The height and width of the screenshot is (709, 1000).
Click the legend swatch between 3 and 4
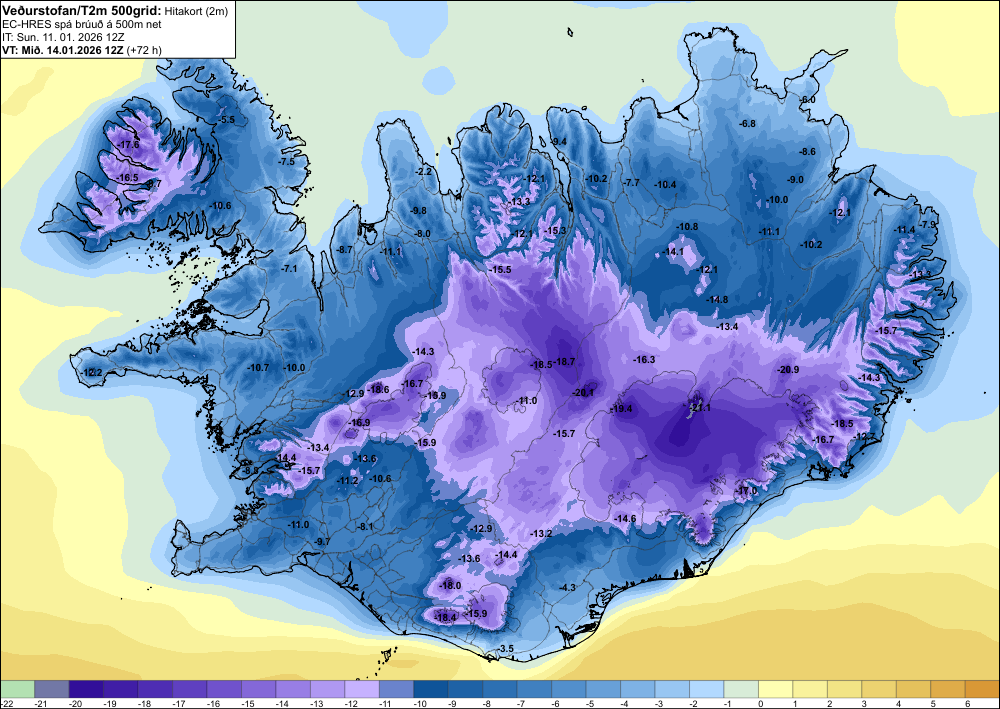click(x=879, y=689)
